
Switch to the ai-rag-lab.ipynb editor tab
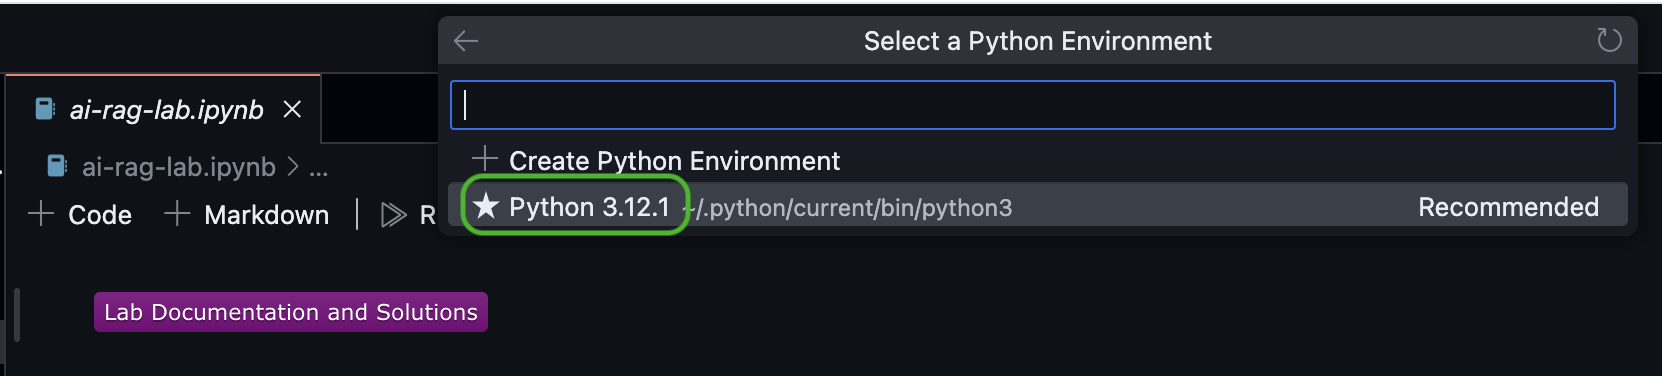click(x=166, y=110)
